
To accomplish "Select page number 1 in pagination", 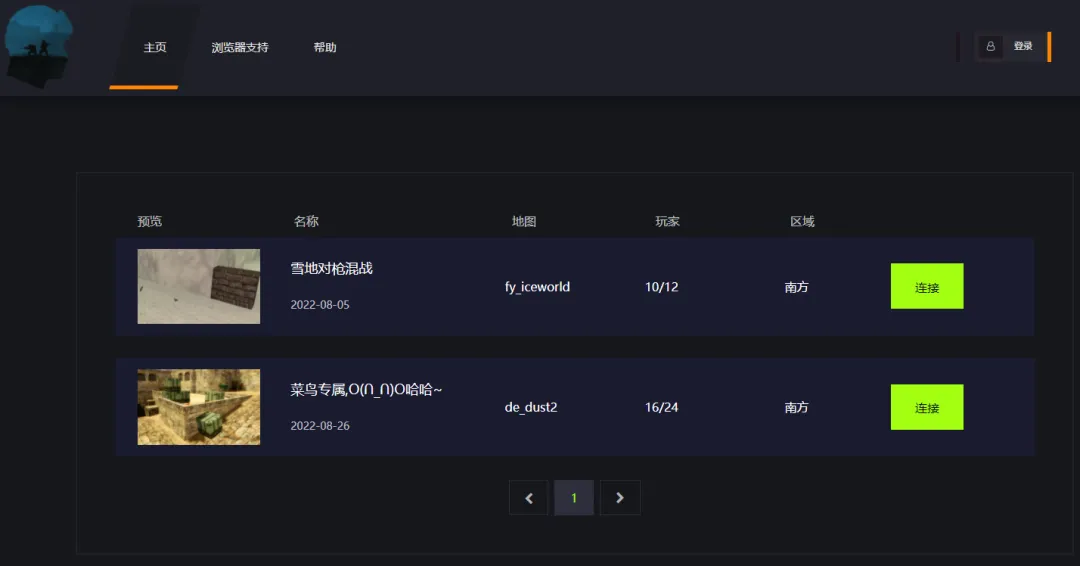I will (x=574, y=498).
